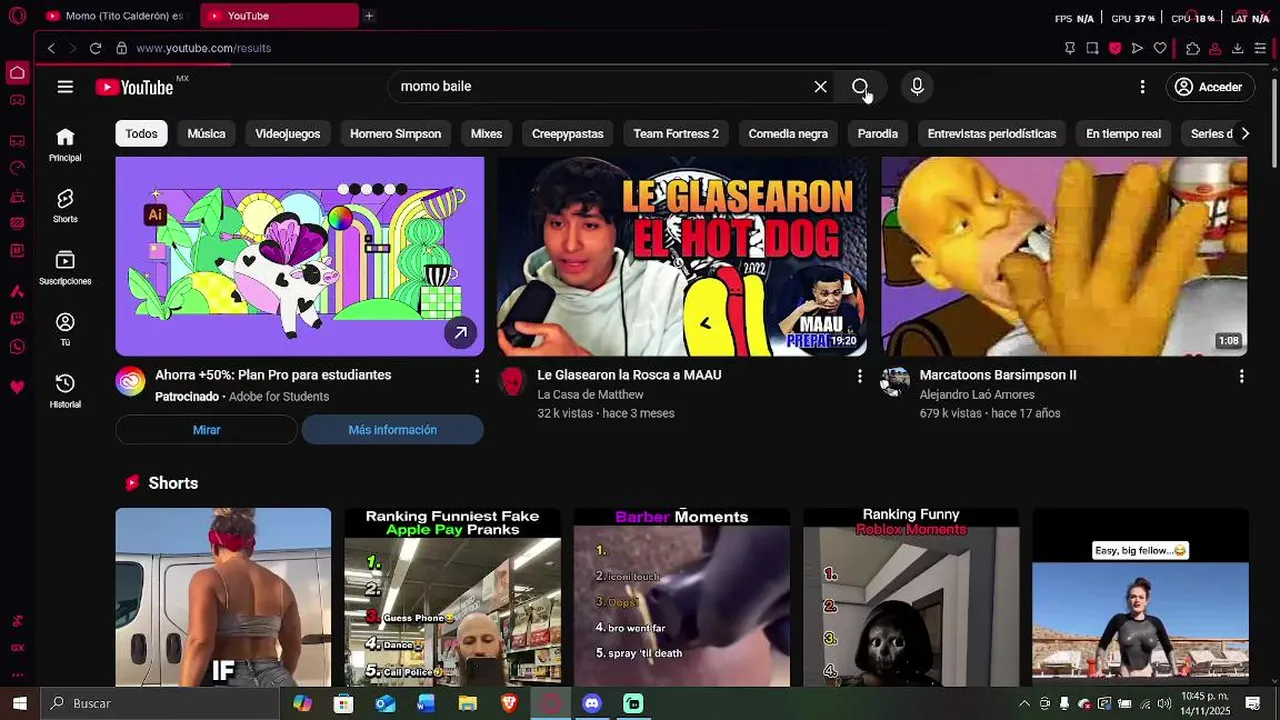
Task: Open options menu for the Adobe sponsored ad
Action: (x=476, y=376)
